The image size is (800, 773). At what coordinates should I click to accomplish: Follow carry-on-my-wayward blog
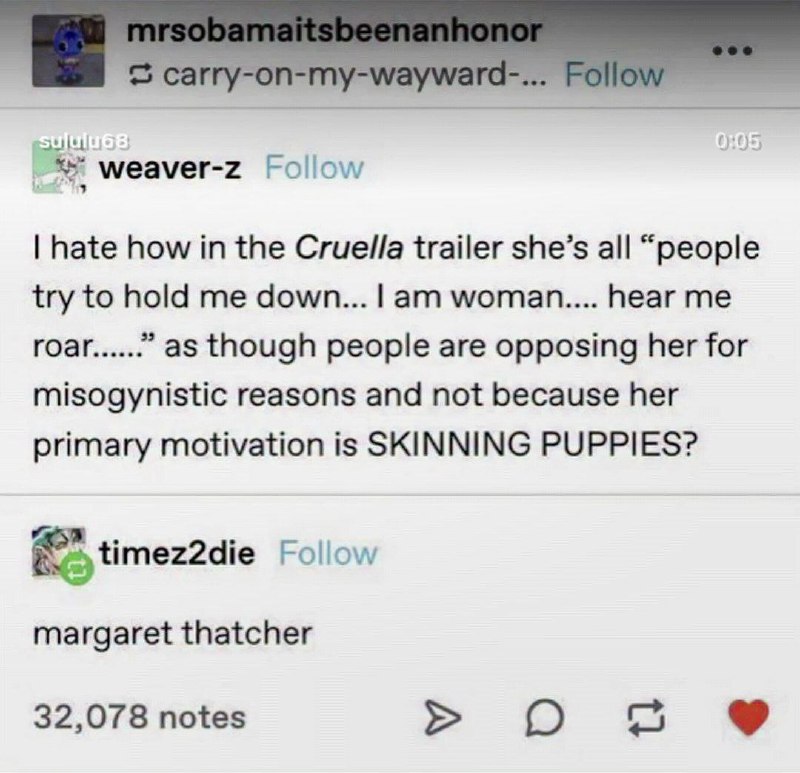pyautogui.click(x=614, y=75)
